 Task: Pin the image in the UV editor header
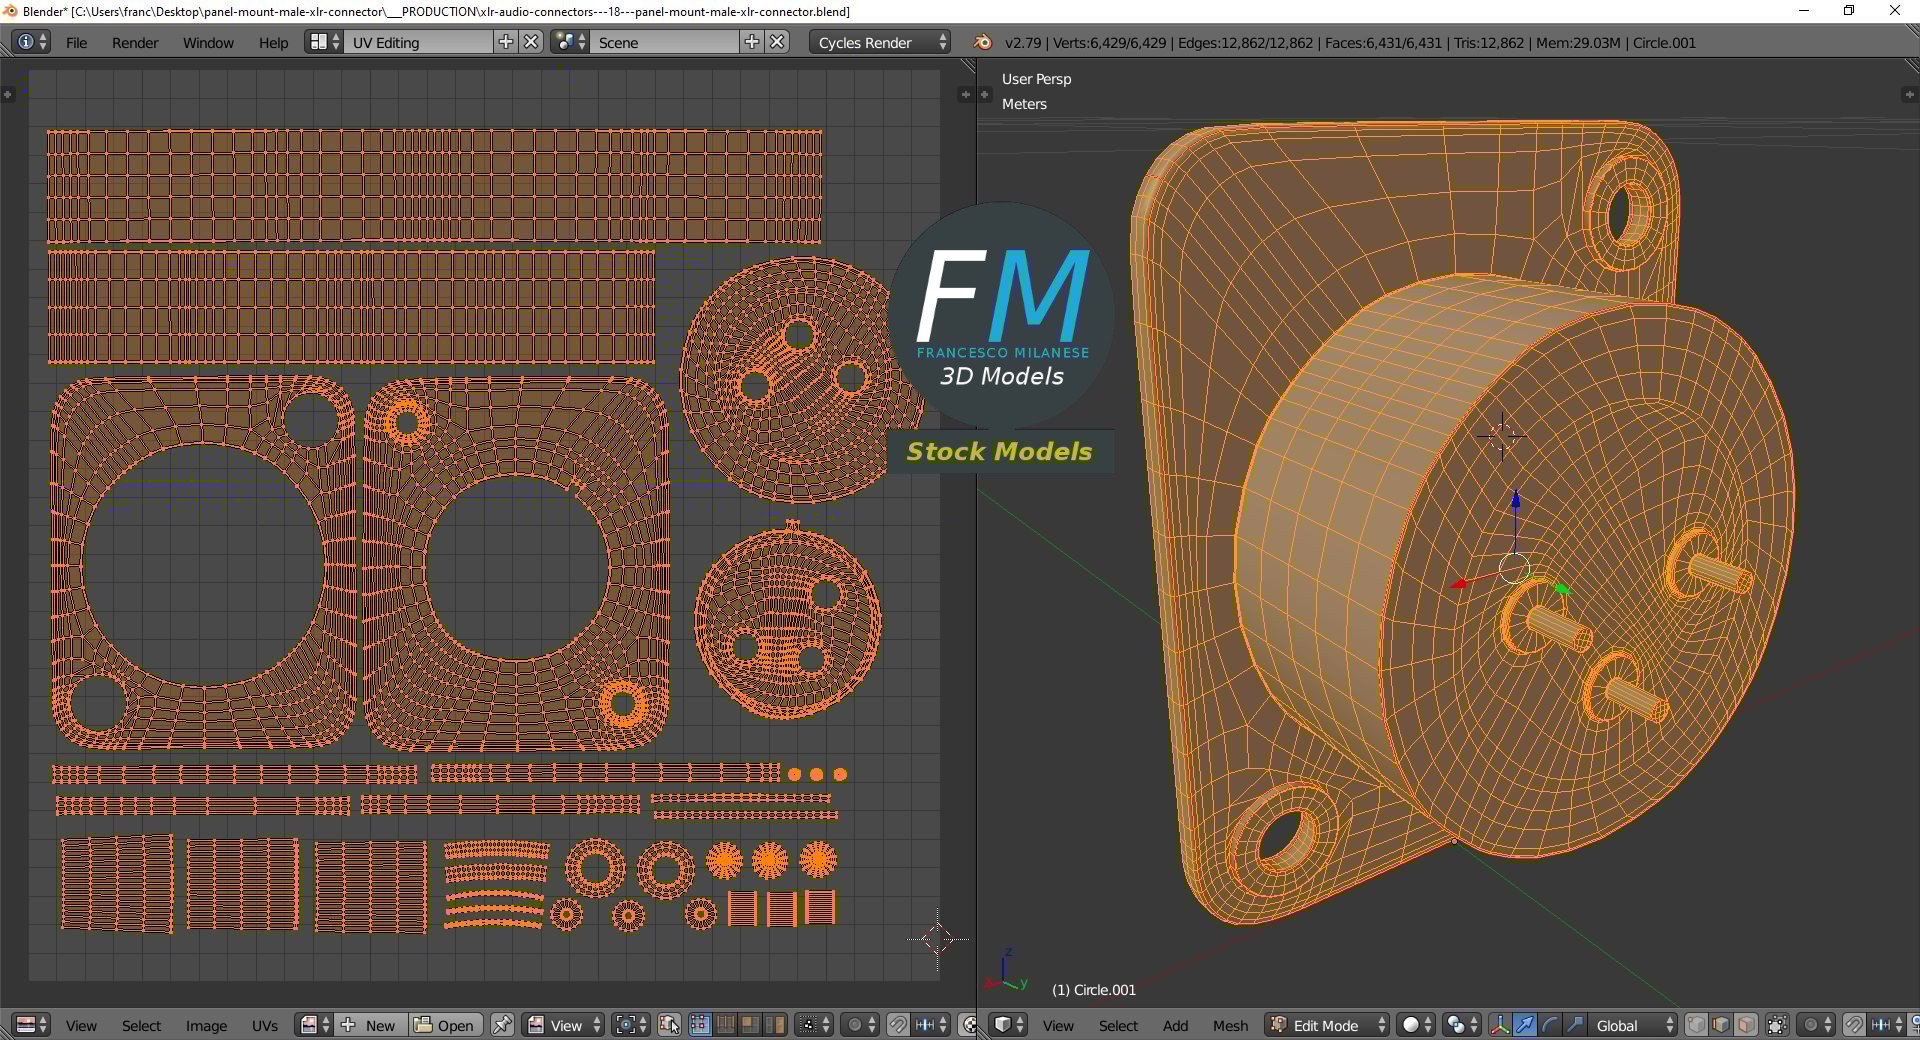502,1025
